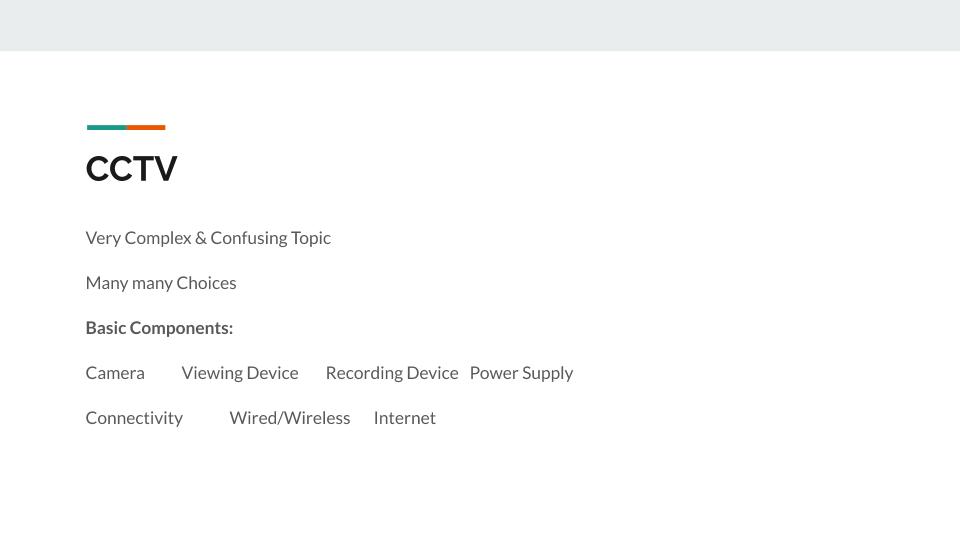Click the ampersand in the first line

[201, 238]
